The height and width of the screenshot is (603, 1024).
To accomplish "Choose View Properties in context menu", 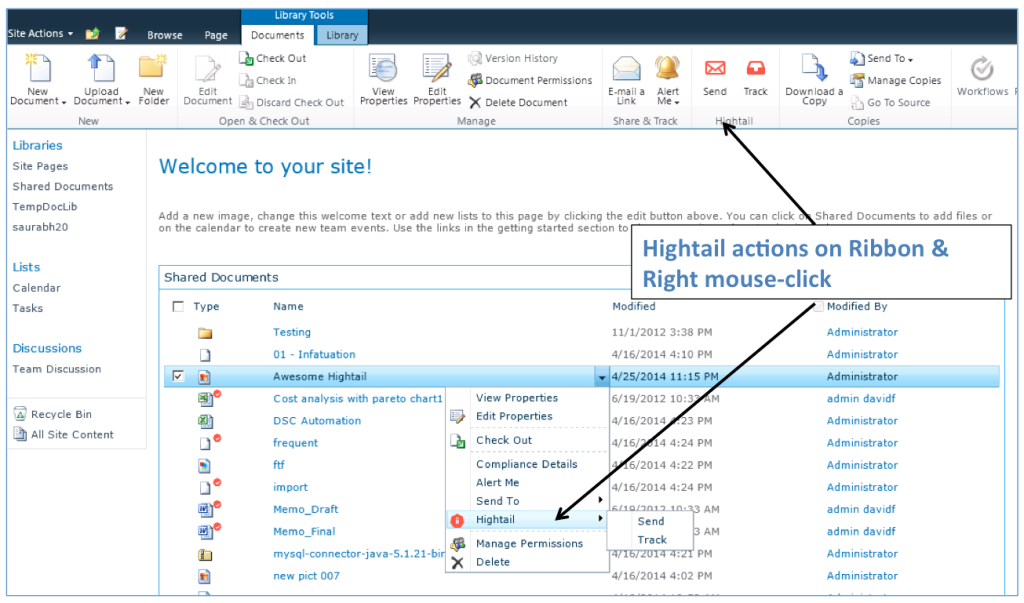I will (x=517, y=398).
